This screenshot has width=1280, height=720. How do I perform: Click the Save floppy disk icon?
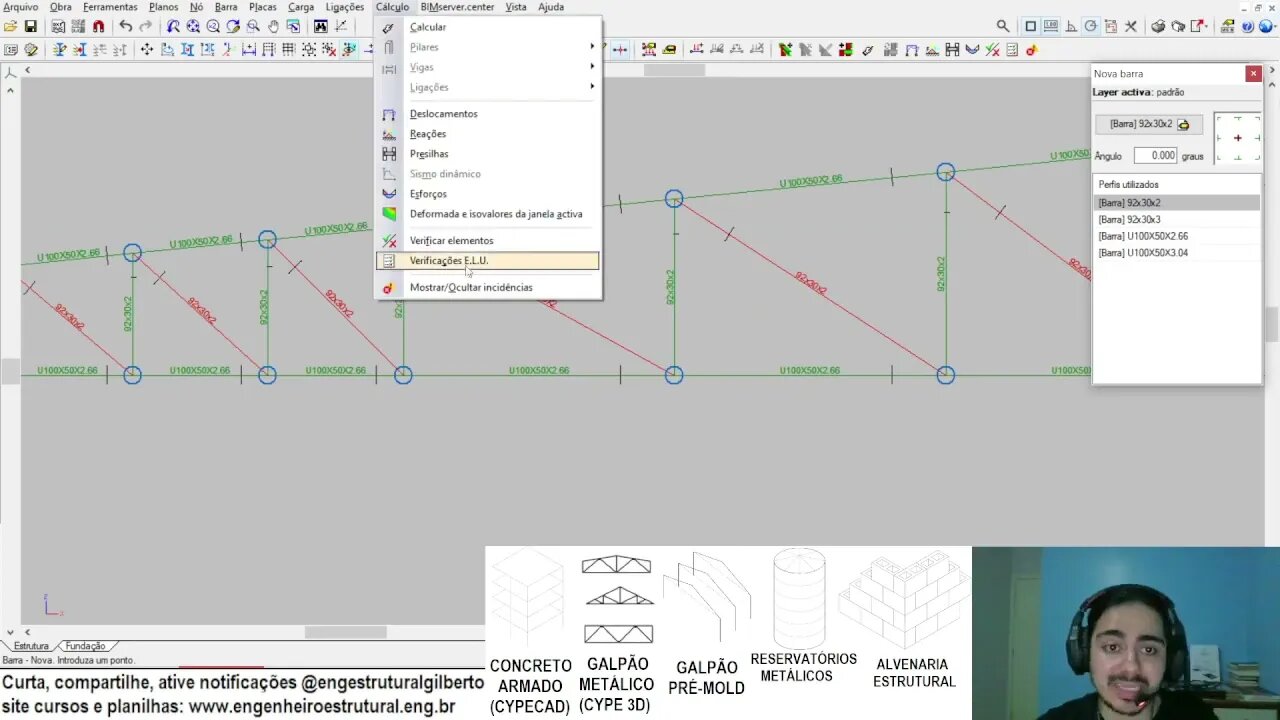click(31, 27)
